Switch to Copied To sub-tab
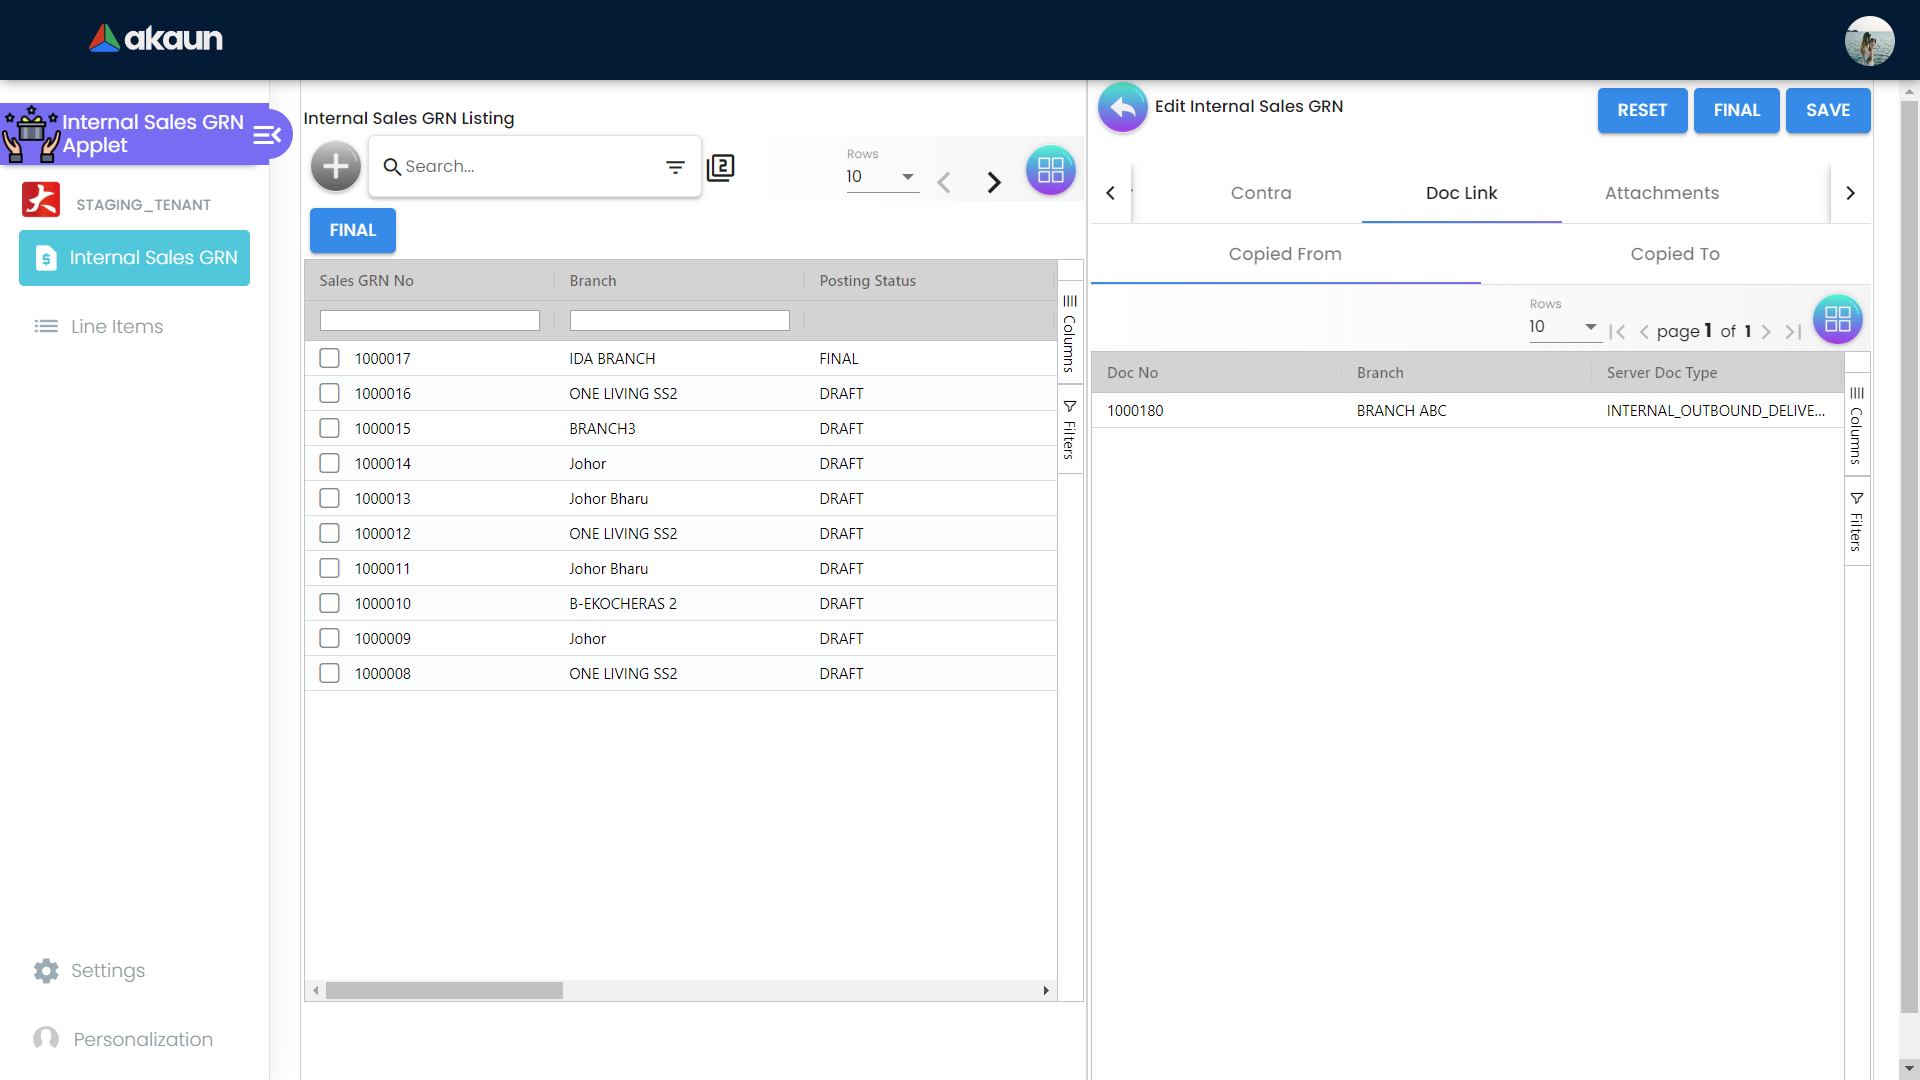The width and height of the screenshot is (1920, 1080). pyautogui.click(x=1674, y=254)
